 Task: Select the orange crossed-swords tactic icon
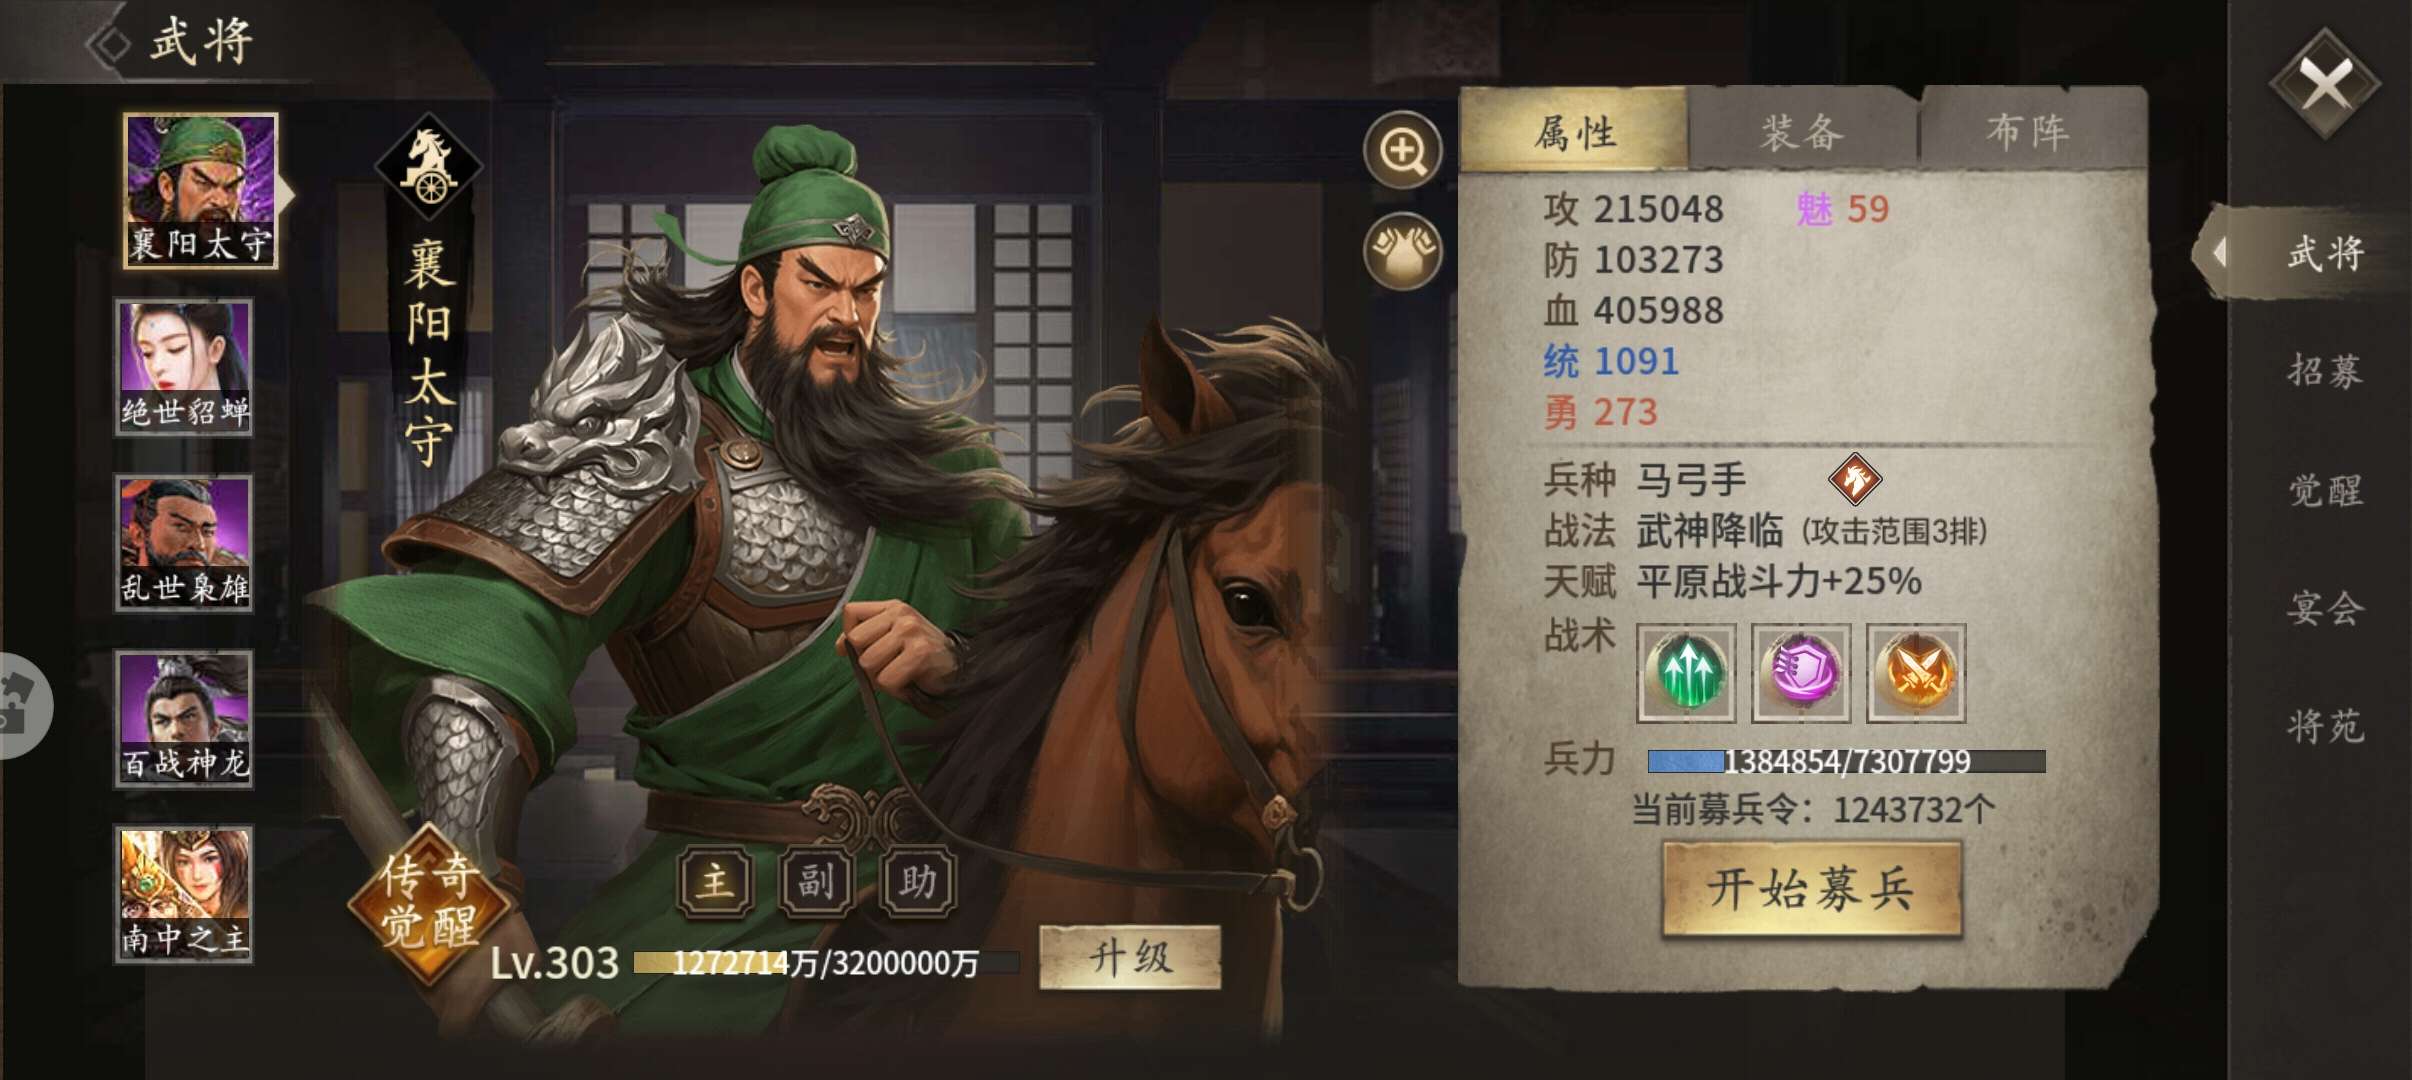1916,673
